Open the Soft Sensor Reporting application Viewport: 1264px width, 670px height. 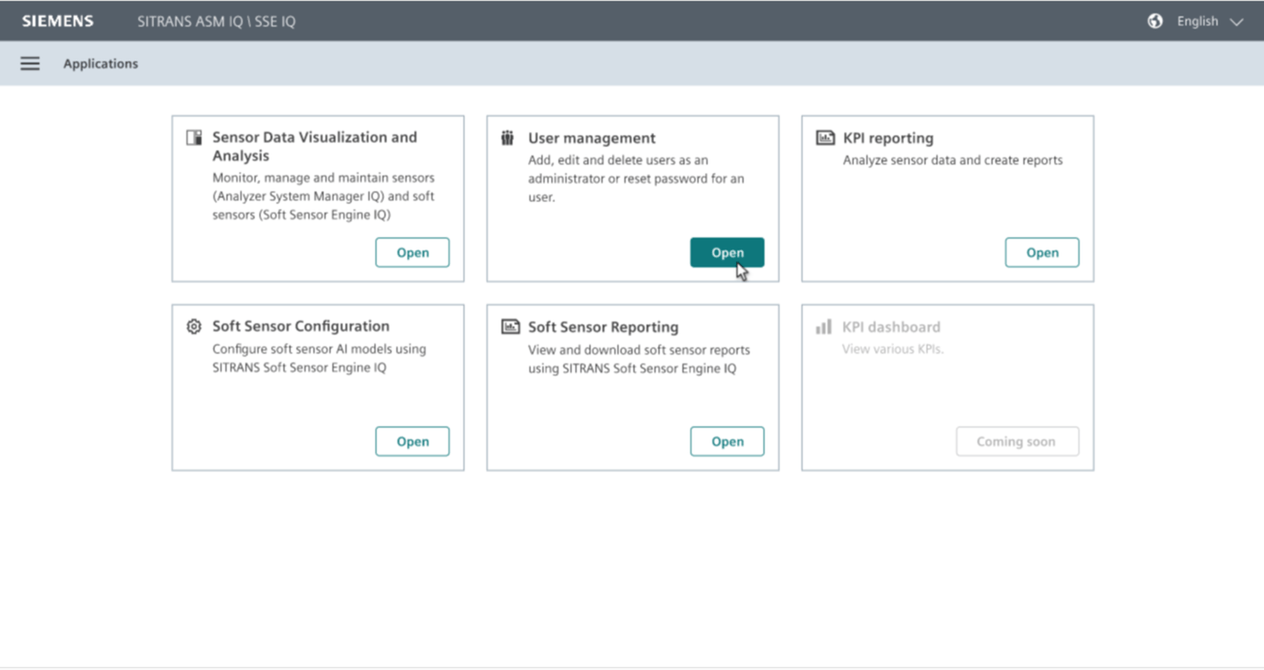point(727,441)
